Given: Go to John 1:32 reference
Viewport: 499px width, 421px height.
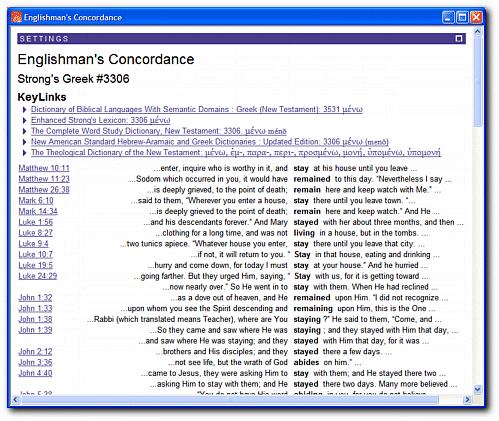Looking at the screenshot, I should tap(35, 298).
